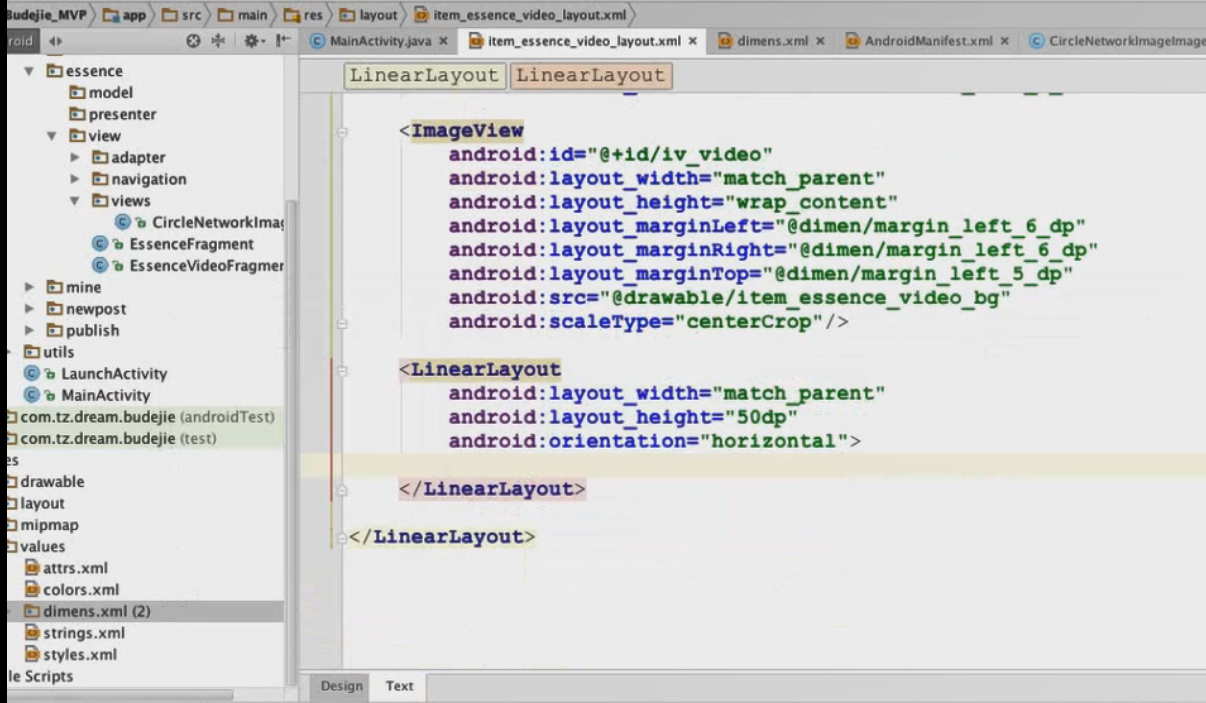Click the fold marker beside the ImageView tag
Viewport: 1206px width, 703px height.
343,131
